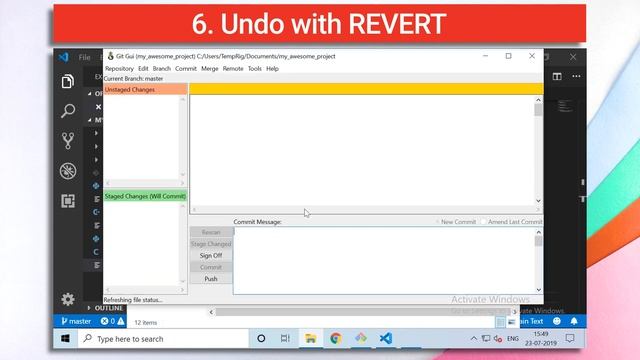This screenshot has height=360, width=640.
Task: Open VS Code Extensions icon
Action: (68, 201)
